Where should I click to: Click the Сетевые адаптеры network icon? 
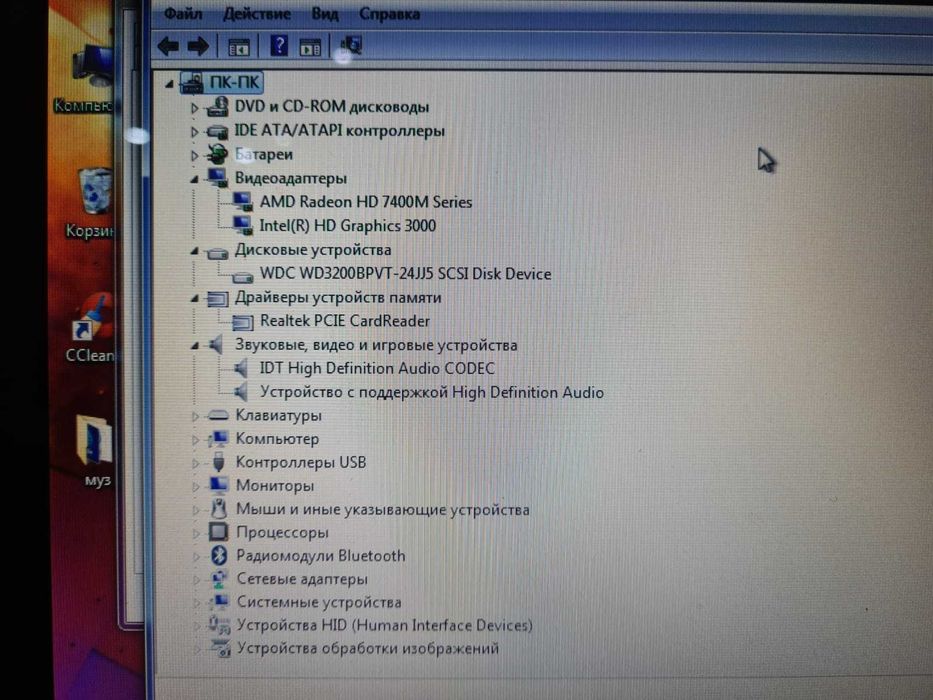219,579
